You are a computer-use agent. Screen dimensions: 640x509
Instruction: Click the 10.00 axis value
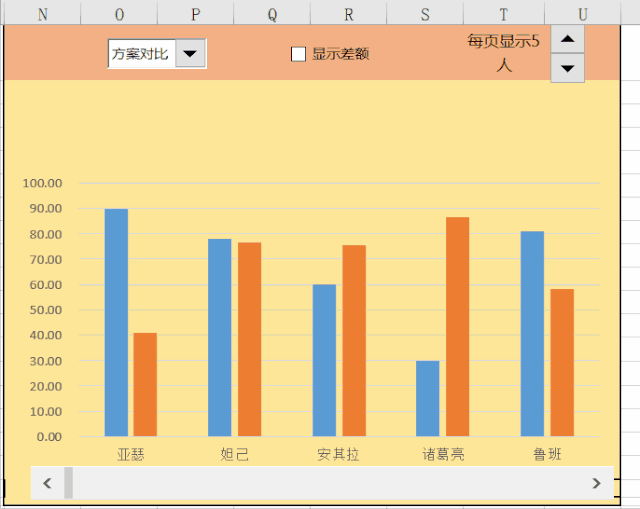click(x=46, y=412)
